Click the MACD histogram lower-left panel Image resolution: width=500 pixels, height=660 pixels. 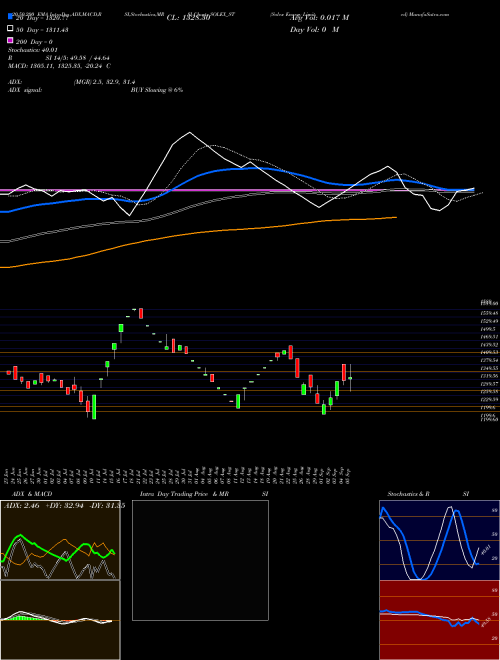tap(60, 620)
